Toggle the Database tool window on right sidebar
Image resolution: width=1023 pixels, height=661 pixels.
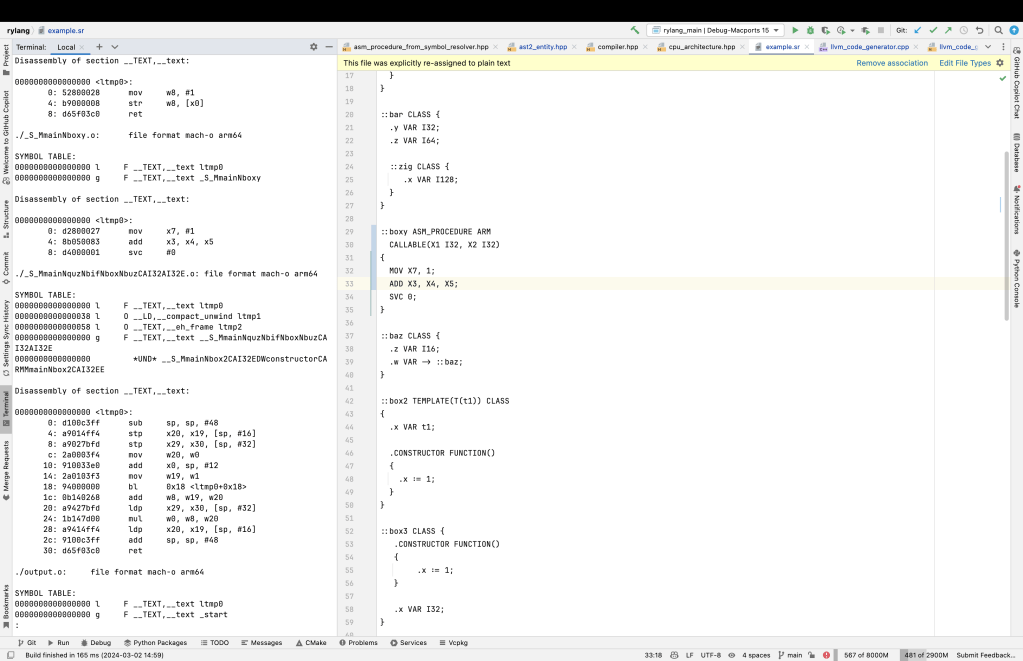[x=1016, y=156]
